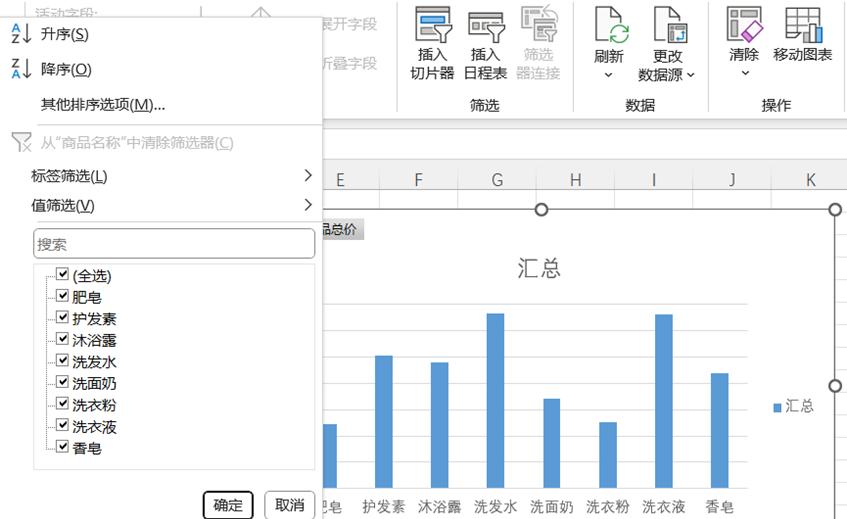Open the 清除 dropdown arrow

[x=745, y=73]
